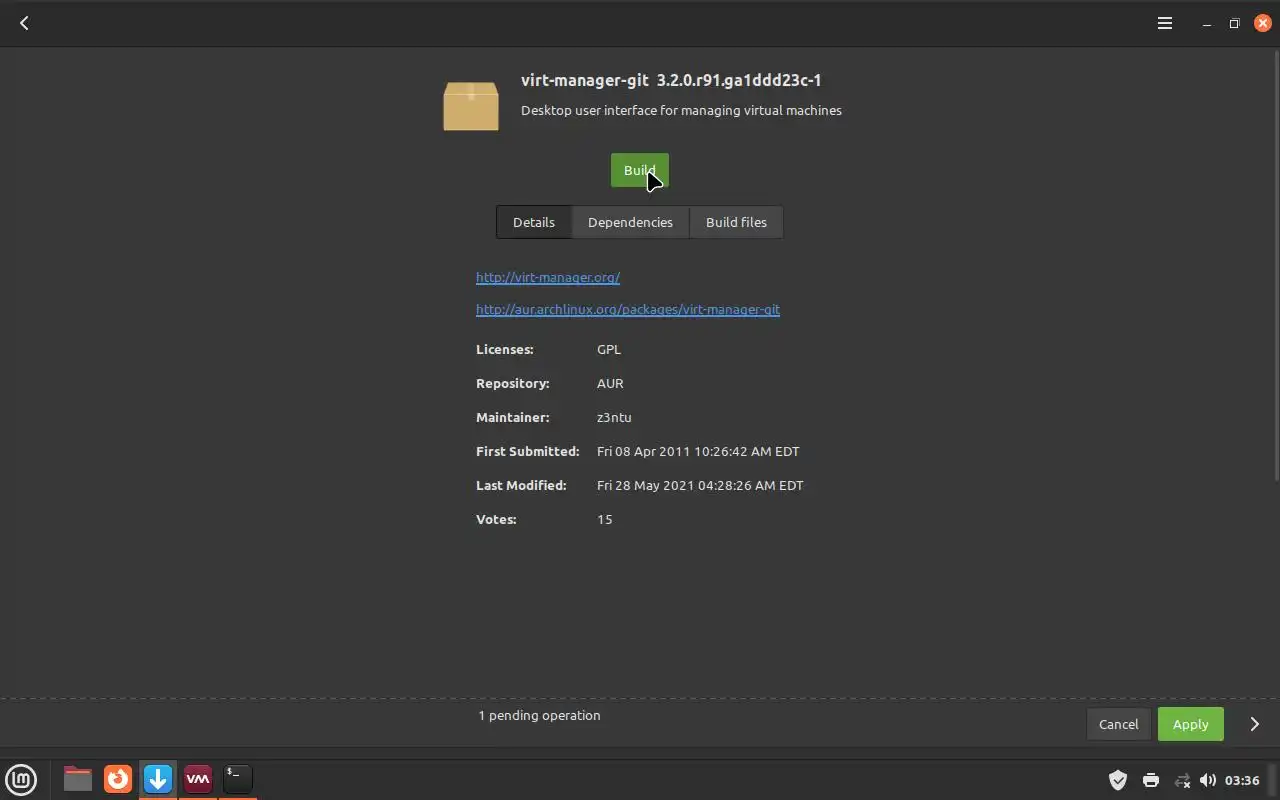This screenshot has width=1280, height=800.
Task: Open the Build files tab
Action: click(x=736, y=222)
